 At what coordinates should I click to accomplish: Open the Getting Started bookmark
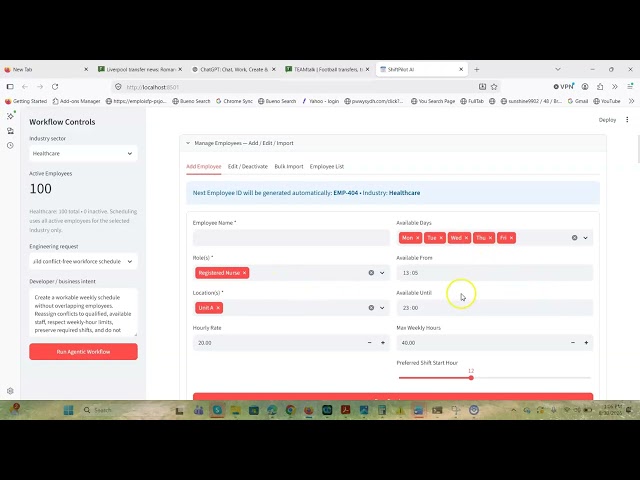pyautogui.click(x=26, y=101)
